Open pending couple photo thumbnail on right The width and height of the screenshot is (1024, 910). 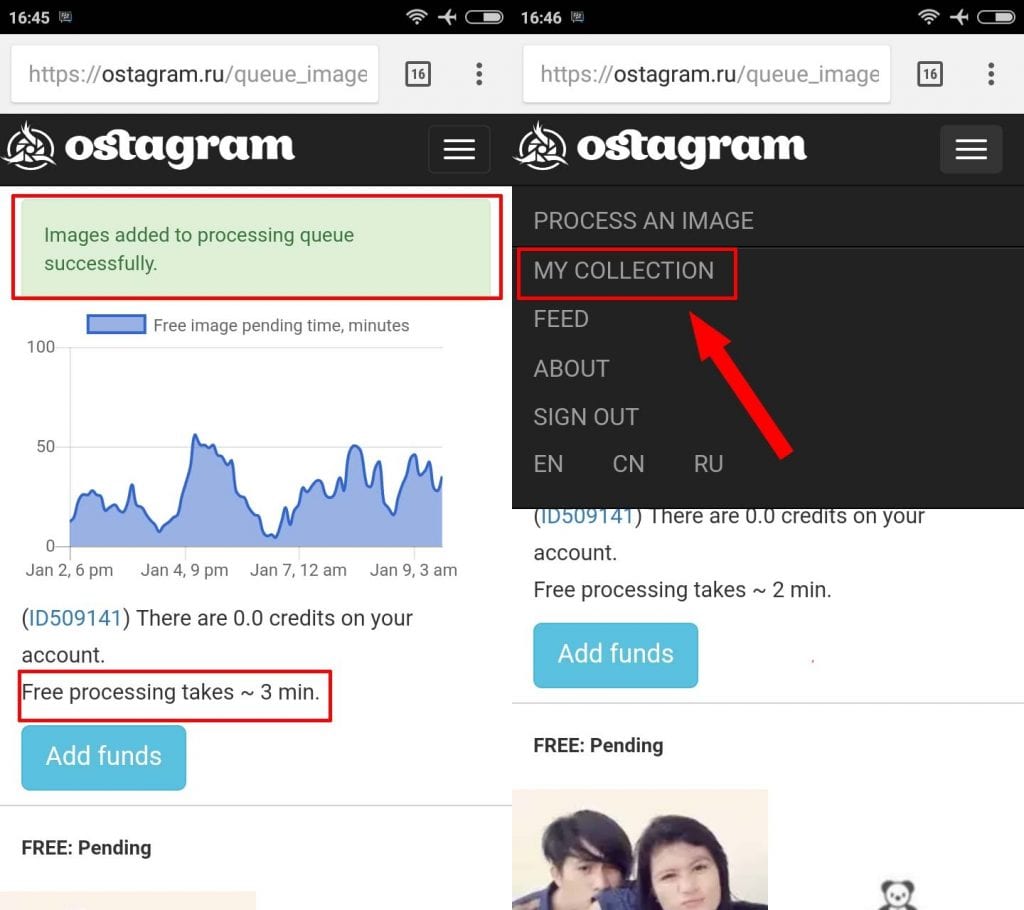coord(640,849)
